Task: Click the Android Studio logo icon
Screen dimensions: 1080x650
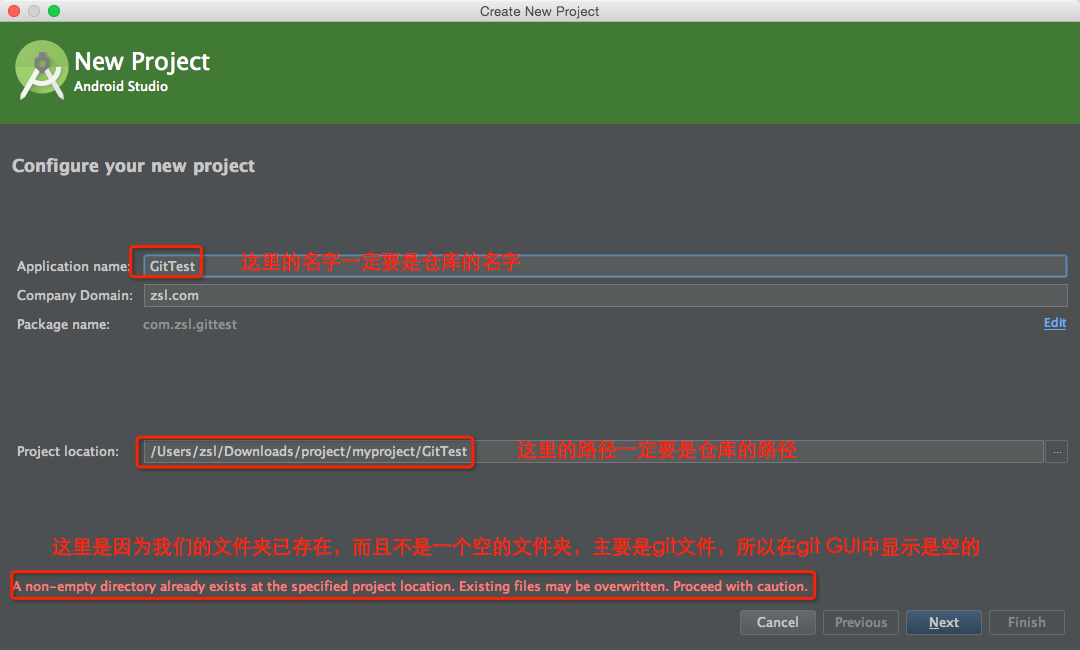Action: 41,70
